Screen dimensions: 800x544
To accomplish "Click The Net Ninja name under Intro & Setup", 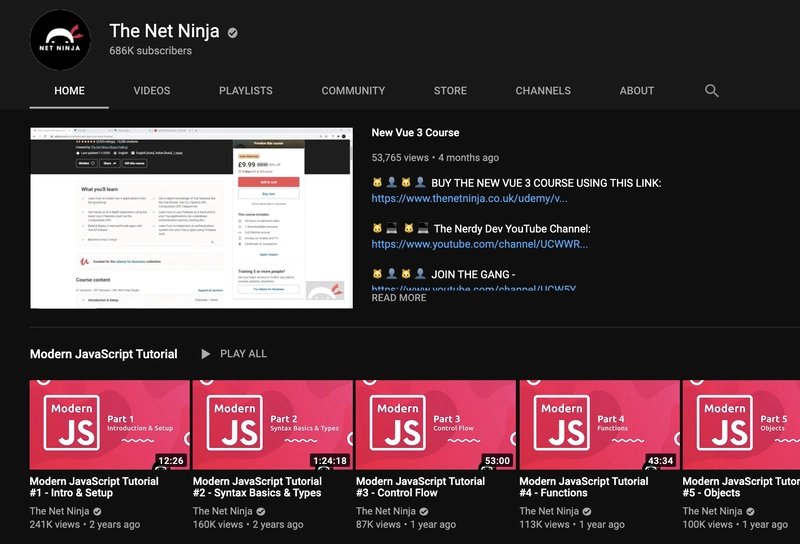I will pyautogui.click(x=59, y=511).
